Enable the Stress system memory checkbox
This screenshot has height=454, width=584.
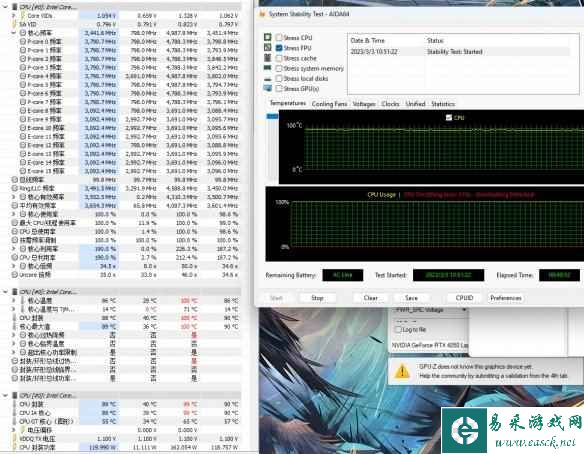(279, 69)
